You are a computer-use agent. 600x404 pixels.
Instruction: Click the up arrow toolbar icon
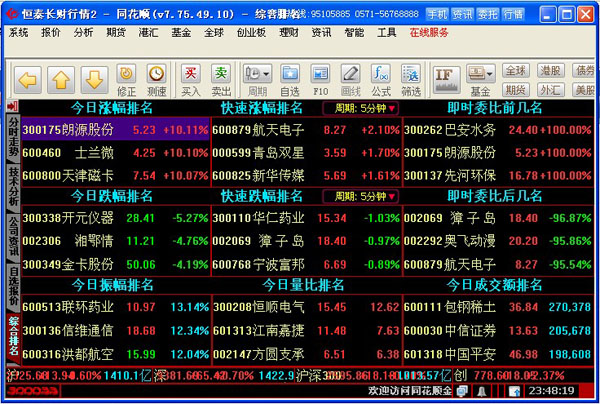(x=61, y=80)
